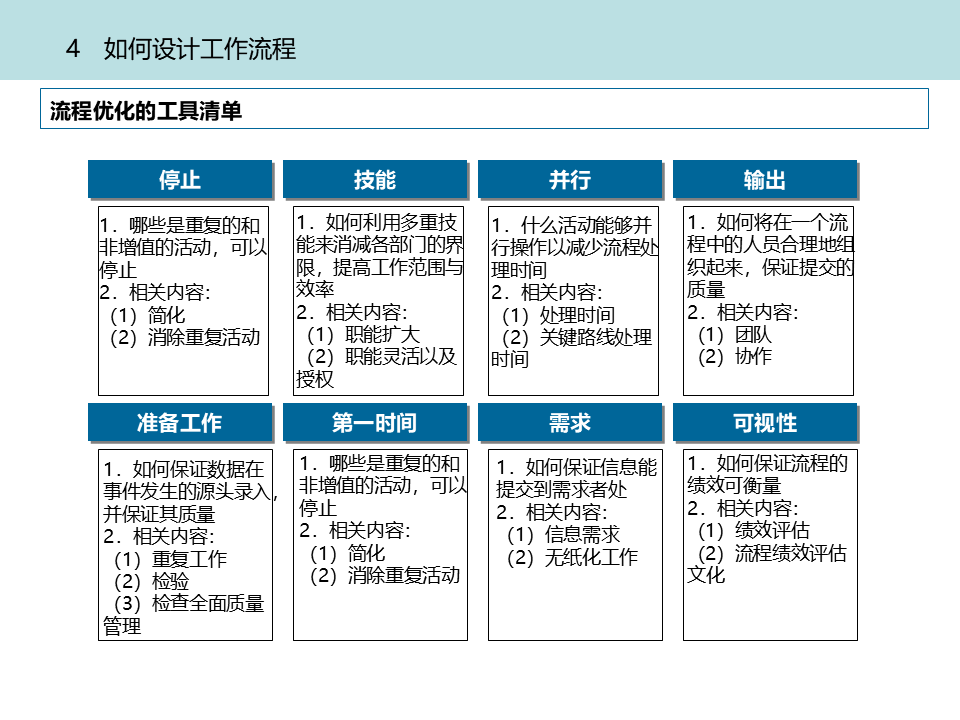This screenshot has height=720, width=960.
Task: Select text 如何保证信息能 in 需求 box
Action: (591, 467)
